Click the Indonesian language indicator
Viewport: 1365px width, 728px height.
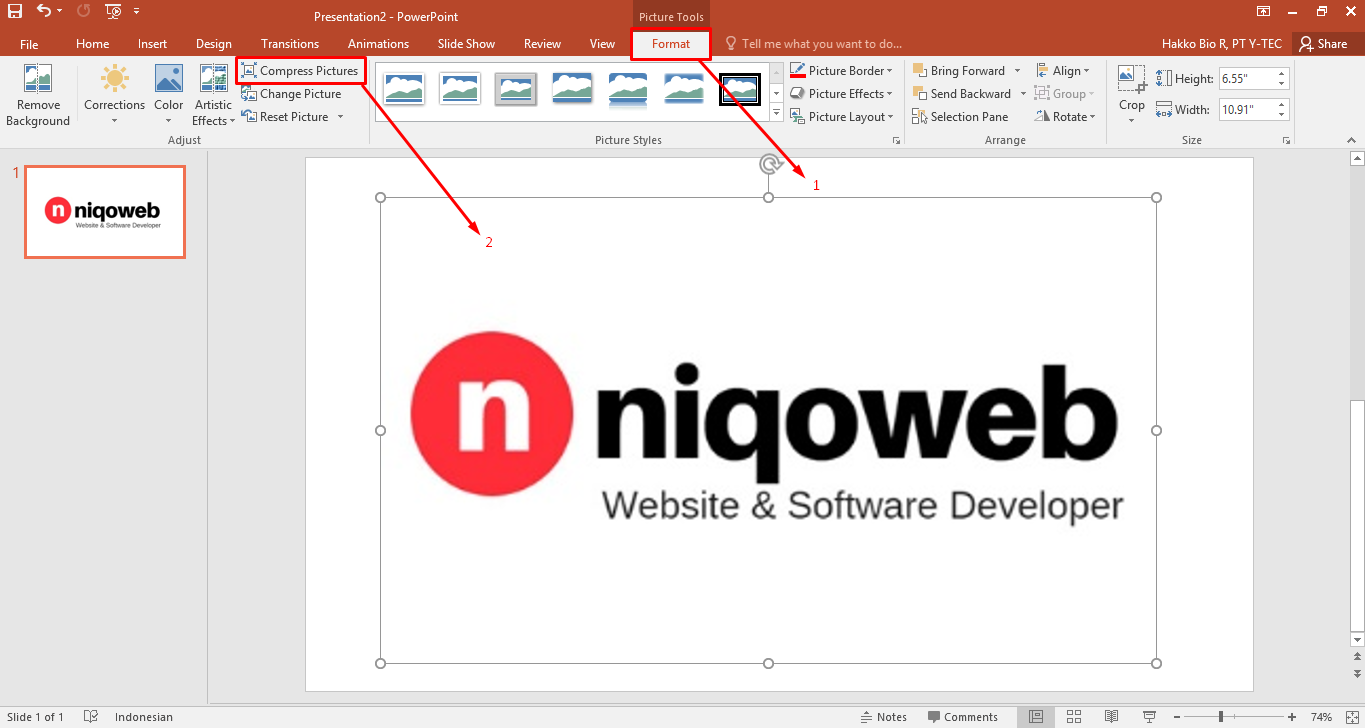[x=144, y=717]
